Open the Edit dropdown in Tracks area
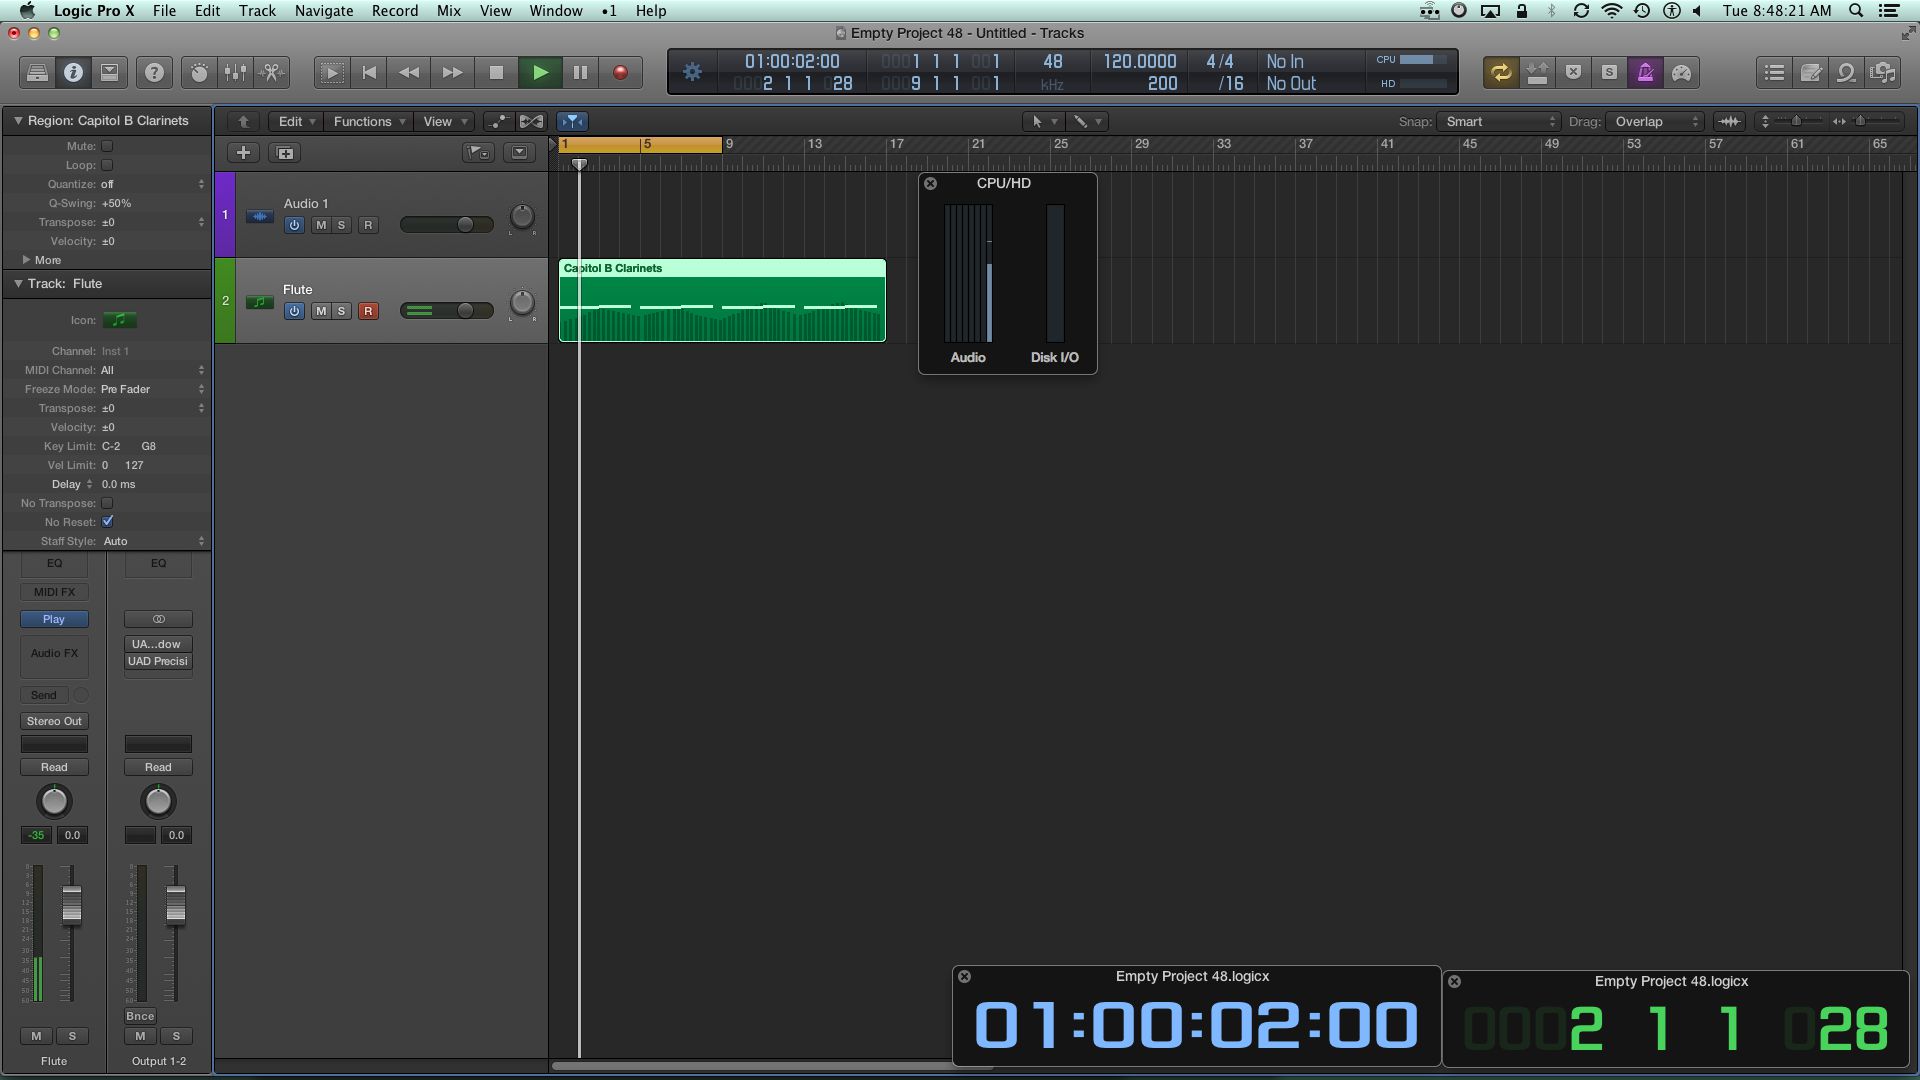This screenshot has width=1920, height=1080. [x=296, y=121]
